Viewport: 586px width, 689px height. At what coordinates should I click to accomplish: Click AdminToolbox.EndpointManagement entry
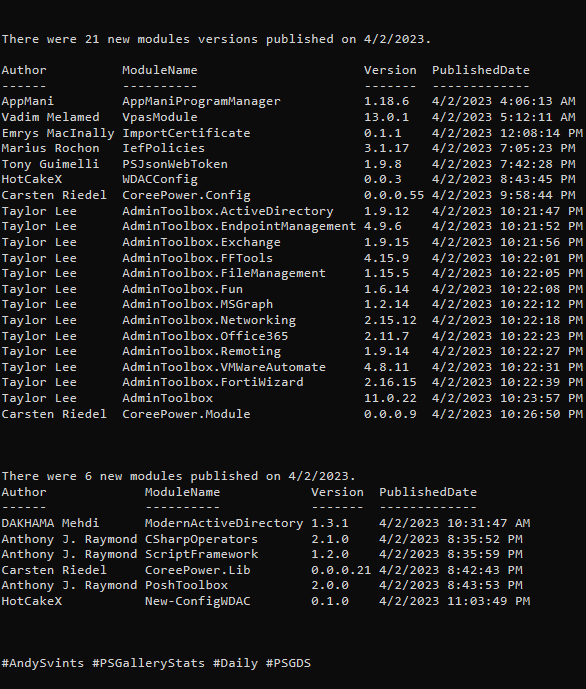coord(239,226)
